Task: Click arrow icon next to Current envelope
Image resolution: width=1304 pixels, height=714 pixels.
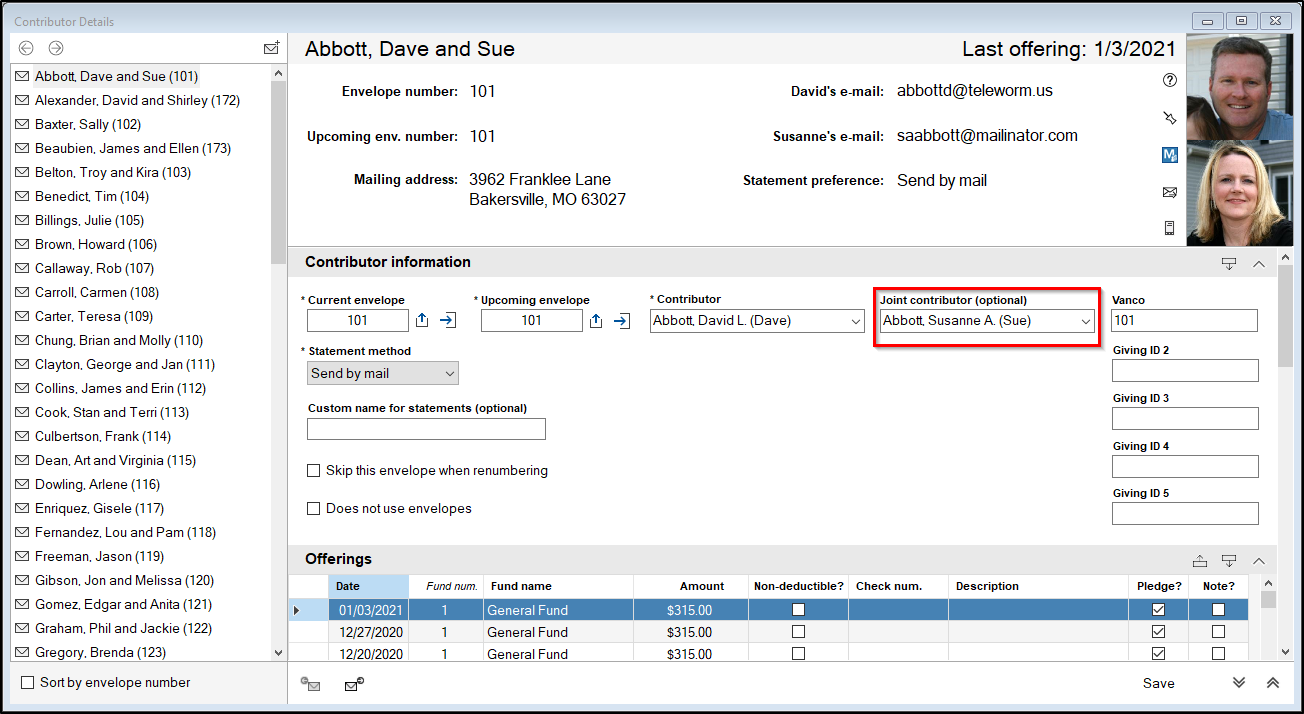Action: [x=448, y=321]
